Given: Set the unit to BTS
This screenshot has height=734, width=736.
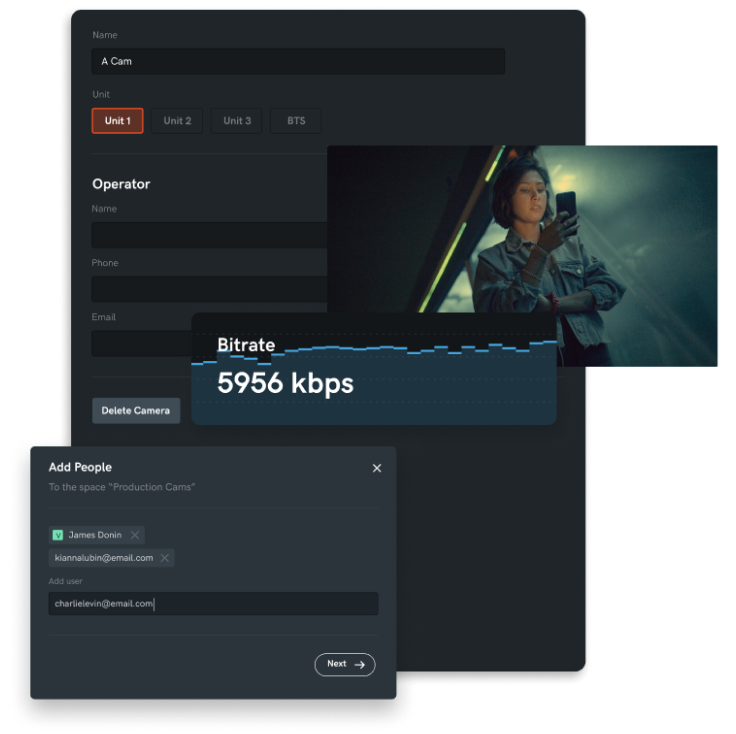Looking at the screenshot, I should pyautogui.click(x=296, y=121).
